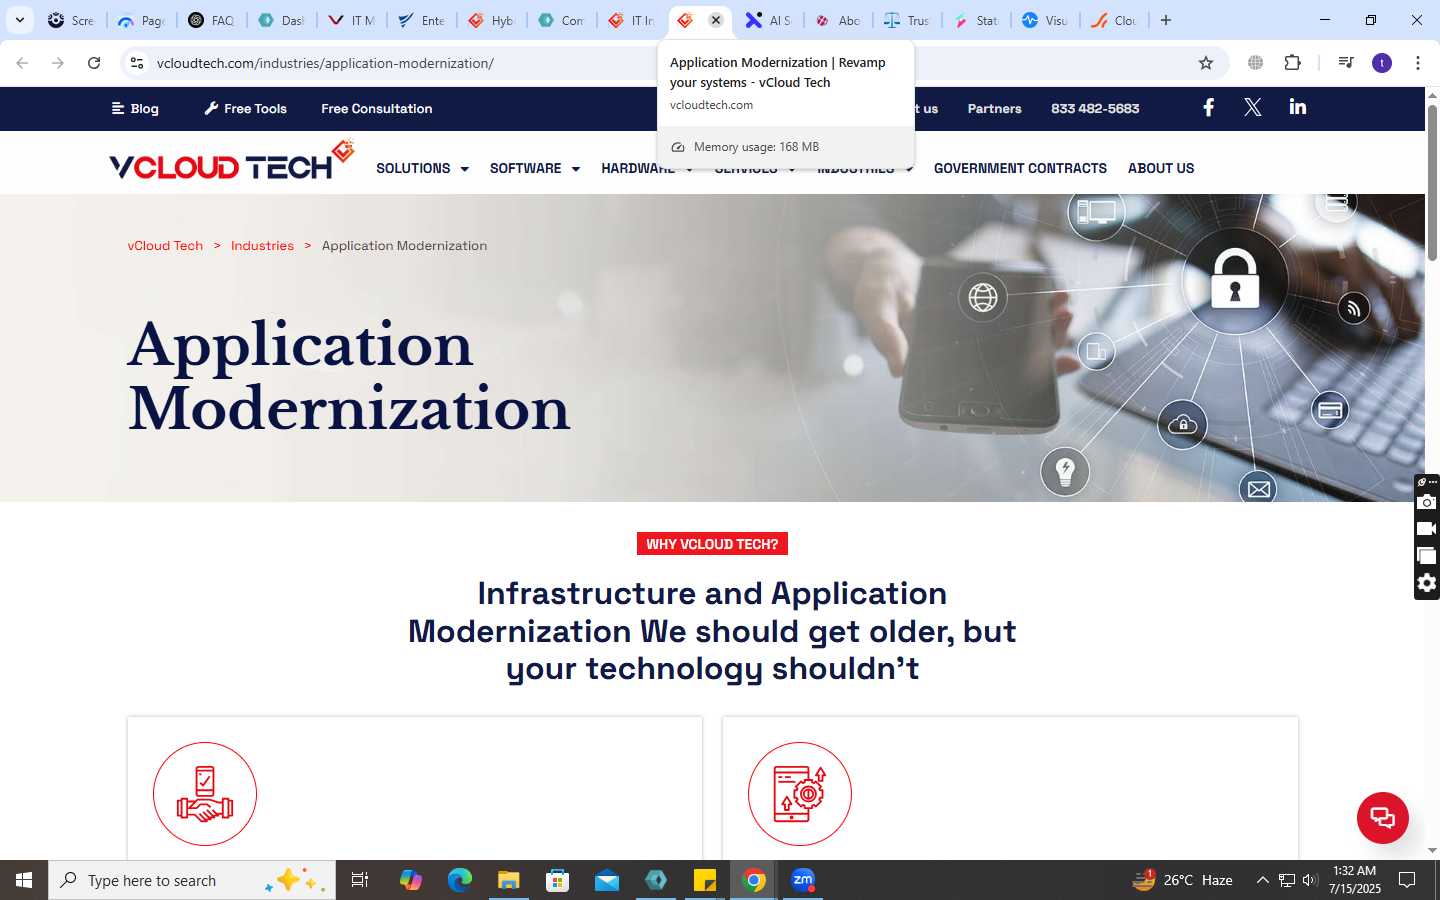1440x900 pixels.
Task: Open Task View on taskbar
Action: click(360, 880)
